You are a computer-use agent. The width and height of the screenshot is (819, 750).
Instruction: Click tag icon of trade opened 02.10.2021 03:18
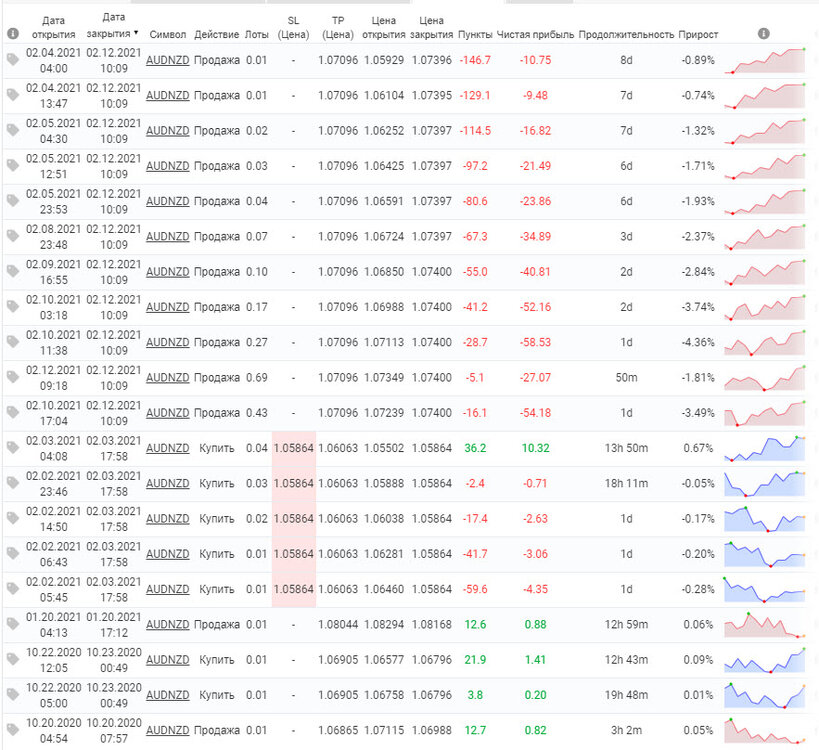pyautogui.click(x=13, y=307)
